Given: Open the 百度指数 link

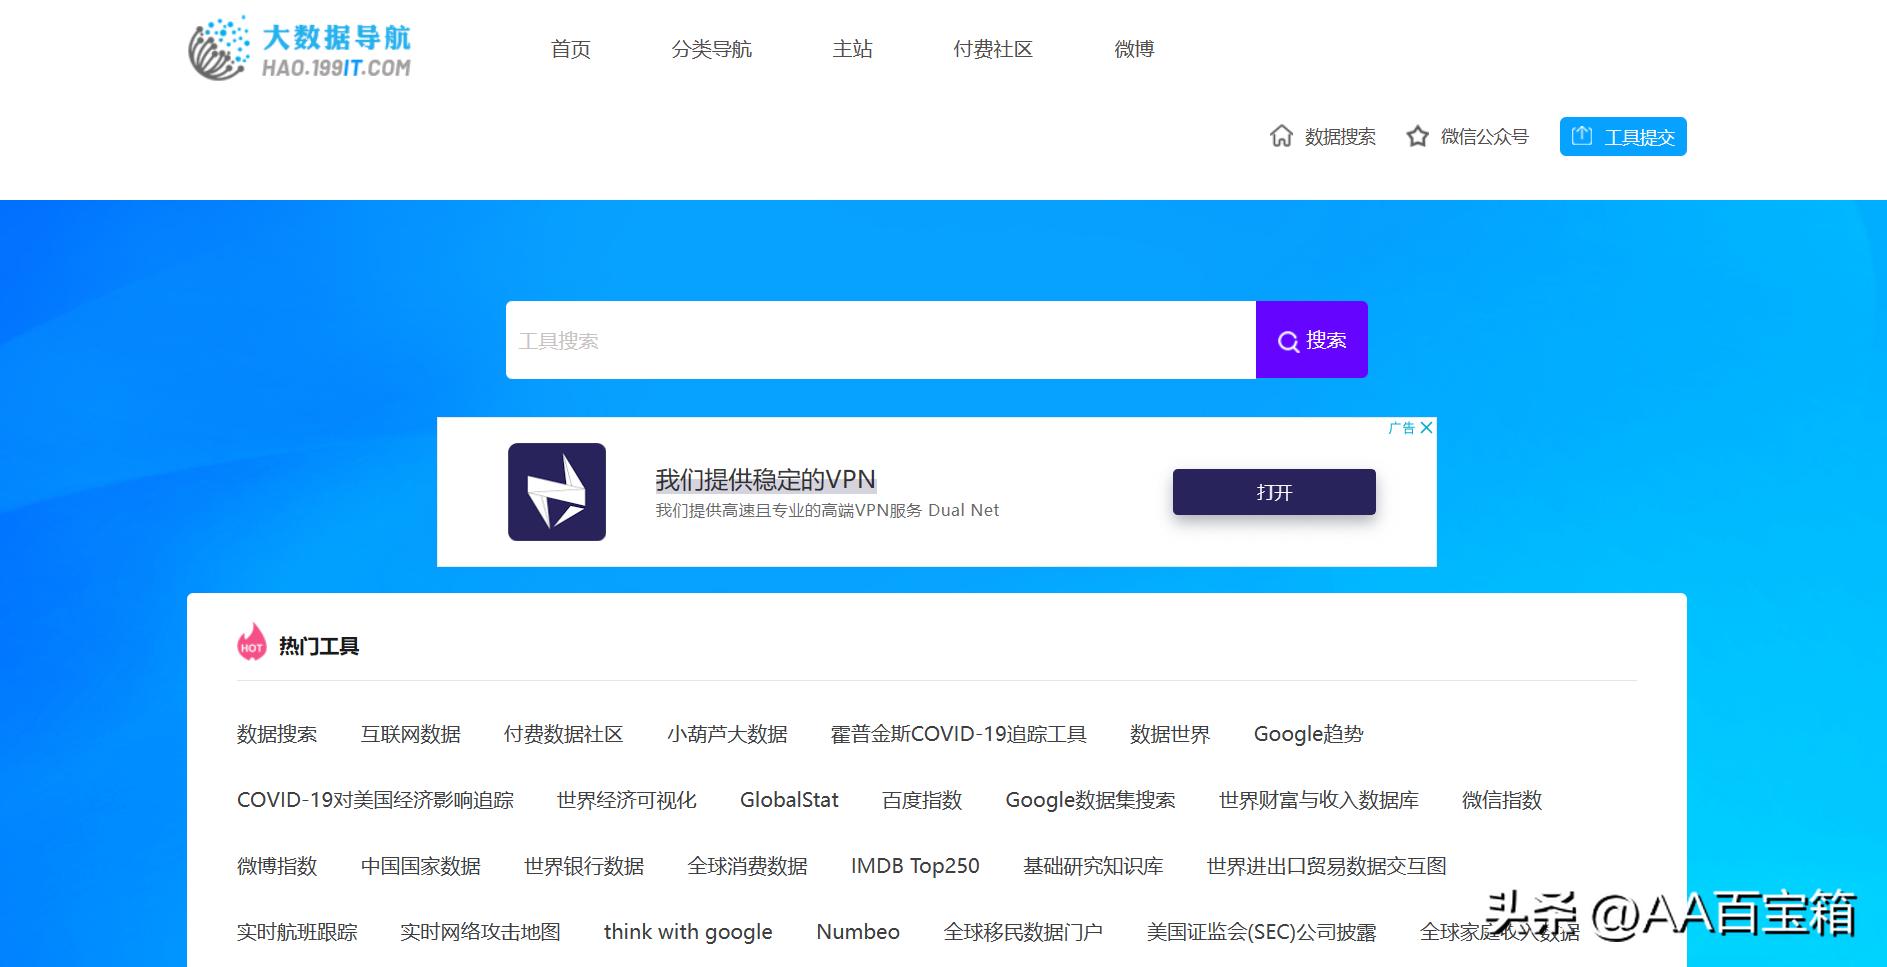Looking at the screenshot, I should coord(921,800).
